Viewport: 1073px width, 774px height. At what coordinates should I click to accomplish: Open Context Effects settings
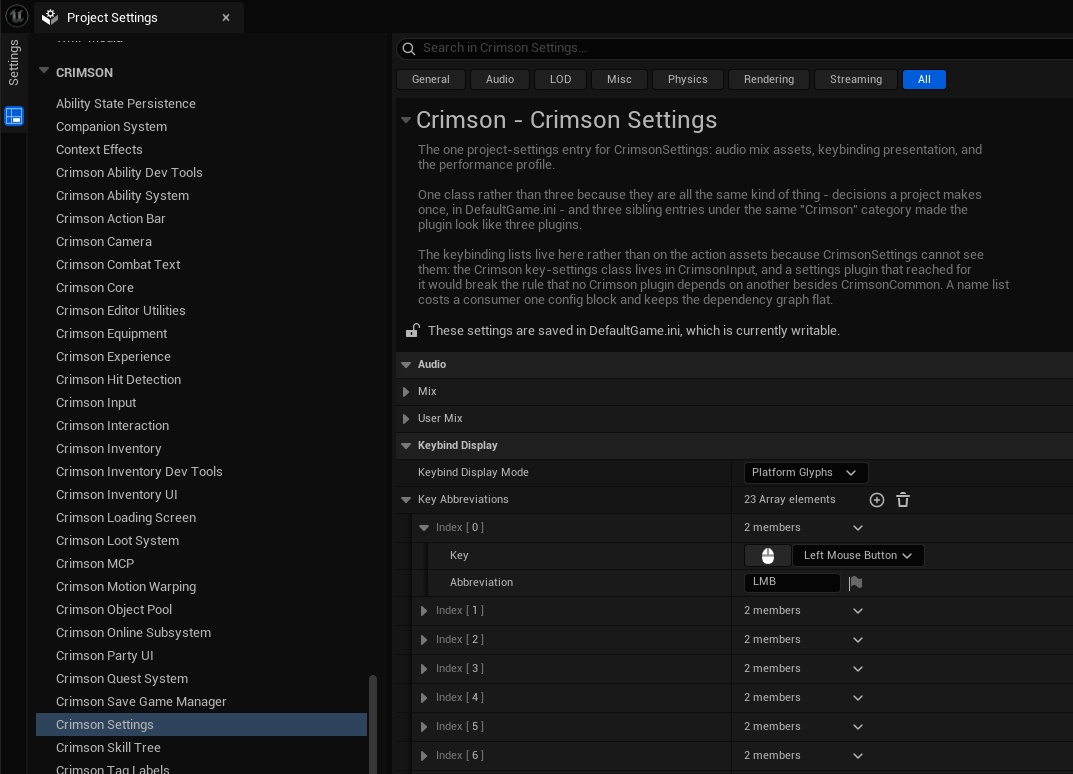99,150
